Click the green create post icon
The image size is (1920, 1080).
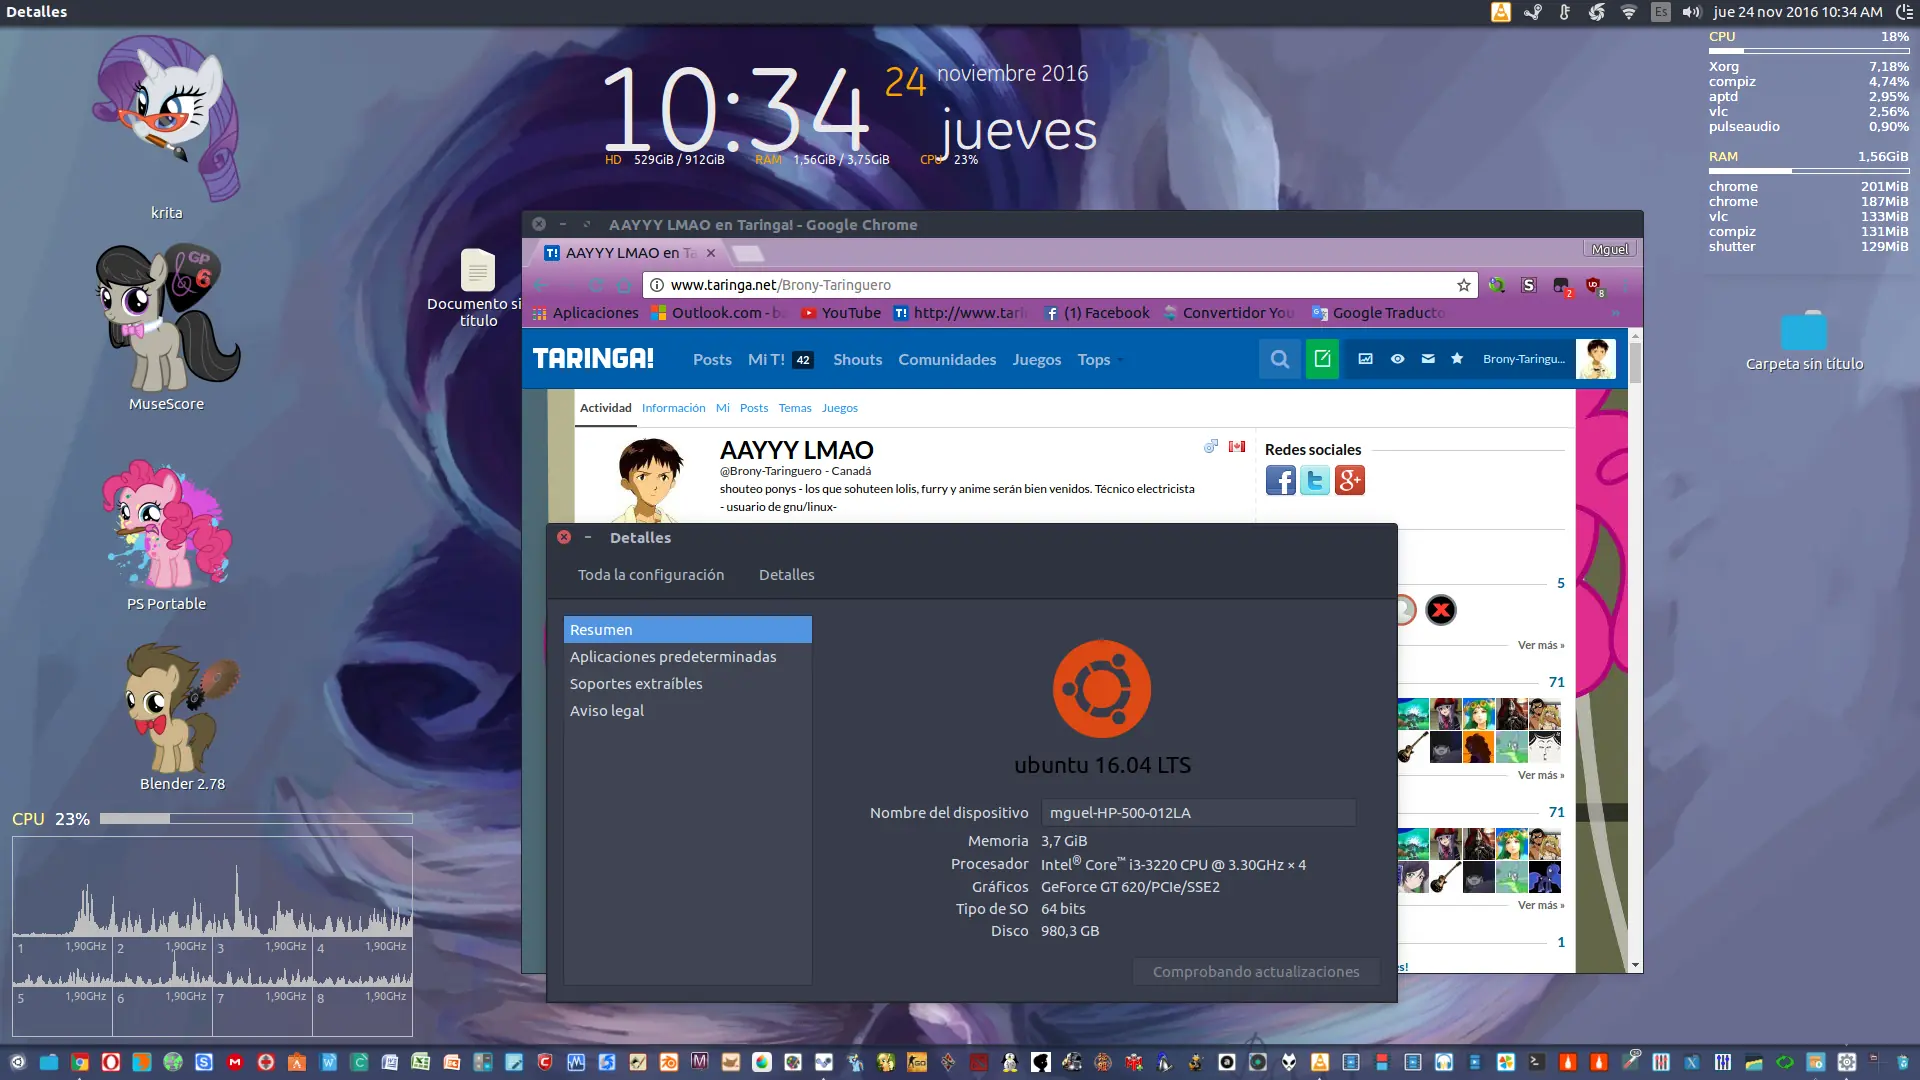click(x=1322, y=359)
